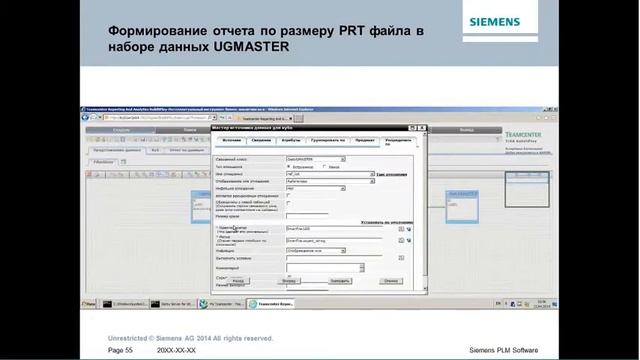This screenshot has width=640, height=360.
Task: Open the Источник tab in the wizard
Action: click(231, 140)
